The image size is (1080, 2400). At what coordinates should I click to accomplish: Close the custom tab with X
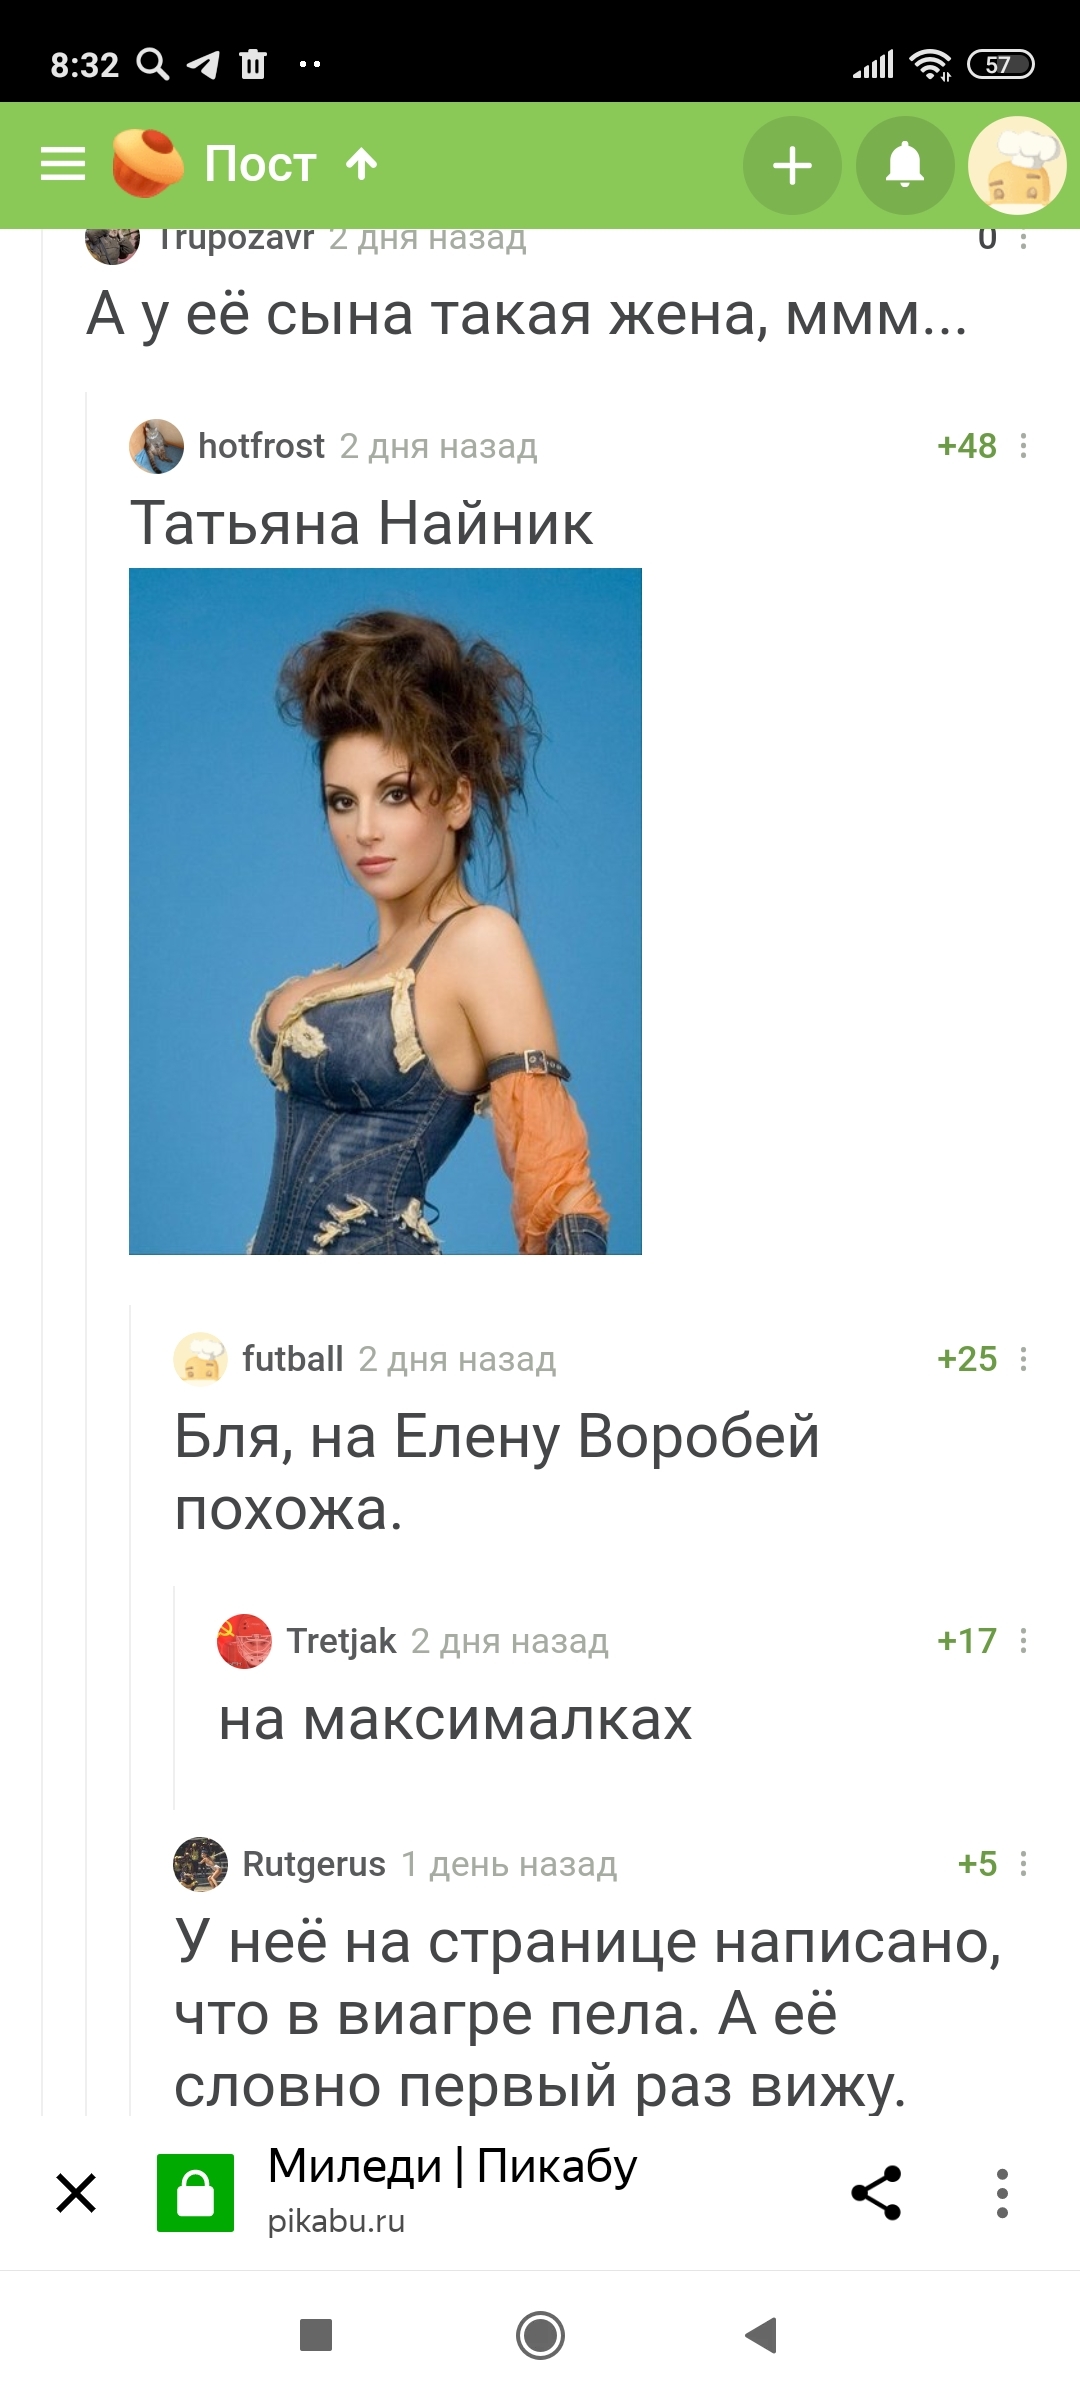[x=76, y=2193]
